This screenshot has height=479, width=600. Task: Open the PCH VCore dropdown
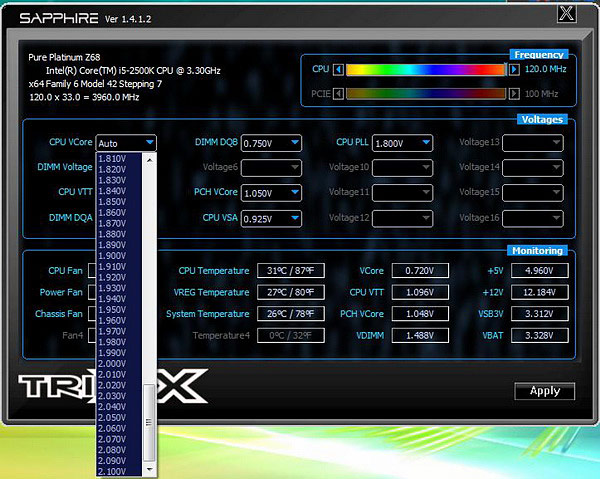tap(271, 193)
